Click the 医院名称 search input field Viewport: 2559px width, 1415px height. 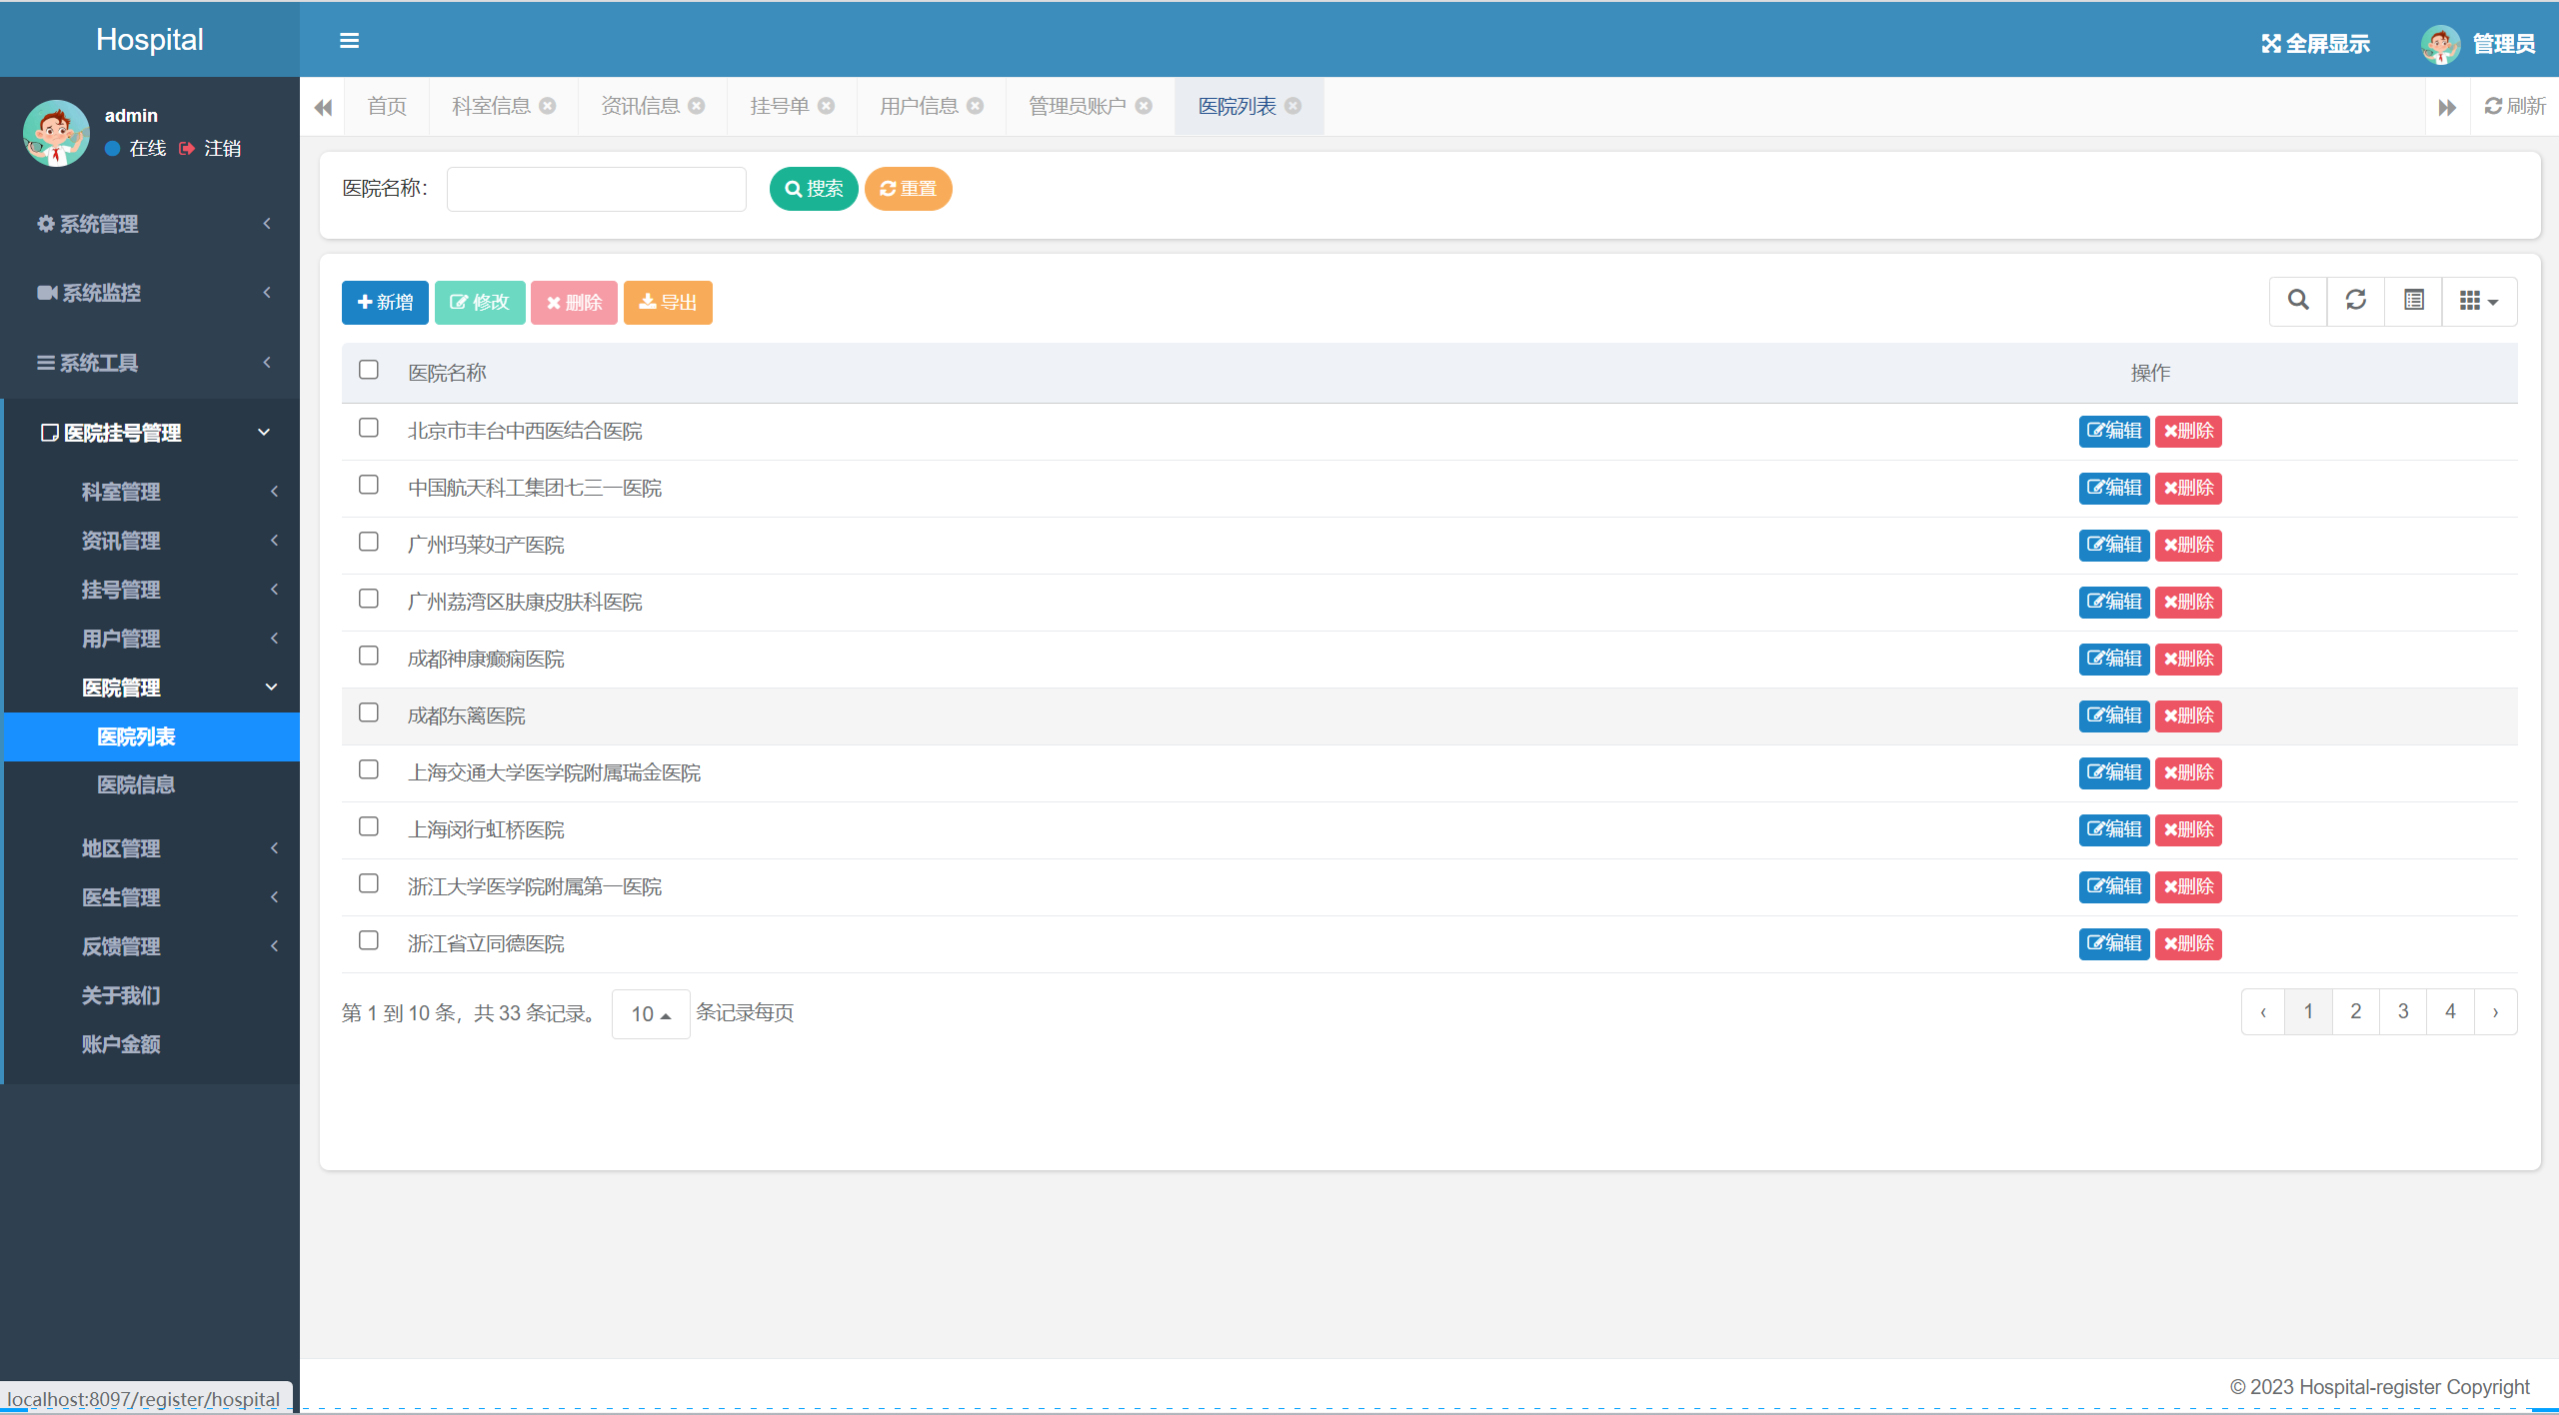point(596,189)
